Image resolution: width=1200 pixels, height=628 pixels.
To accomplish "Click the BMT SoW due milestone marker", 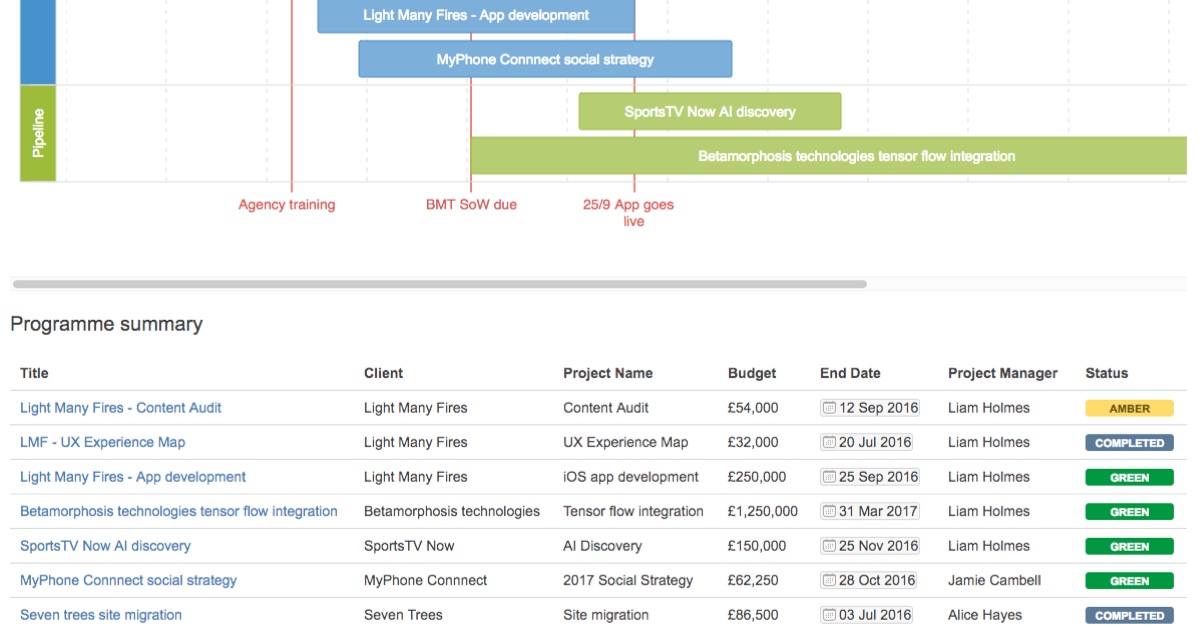I will [x=470, y=204].
